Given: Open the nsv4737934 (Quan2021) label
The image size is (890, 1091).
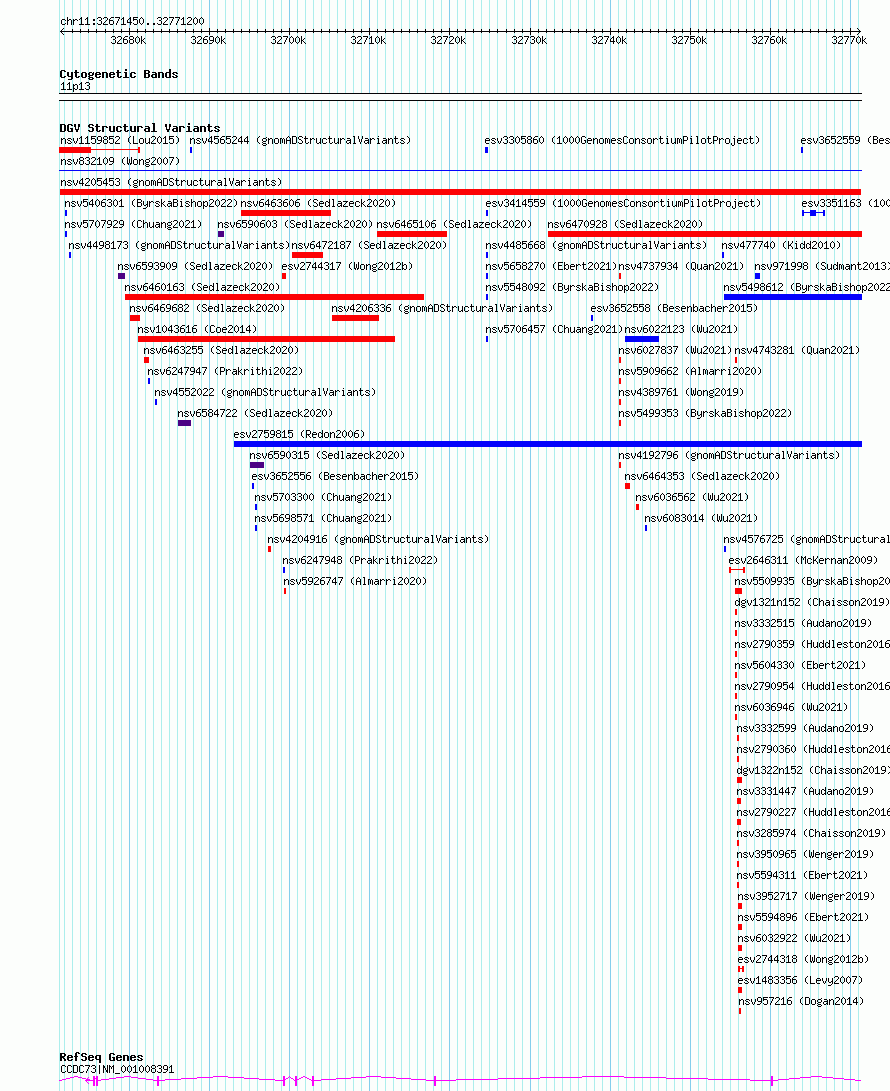Looking at the screenshot, I should 681,266.
